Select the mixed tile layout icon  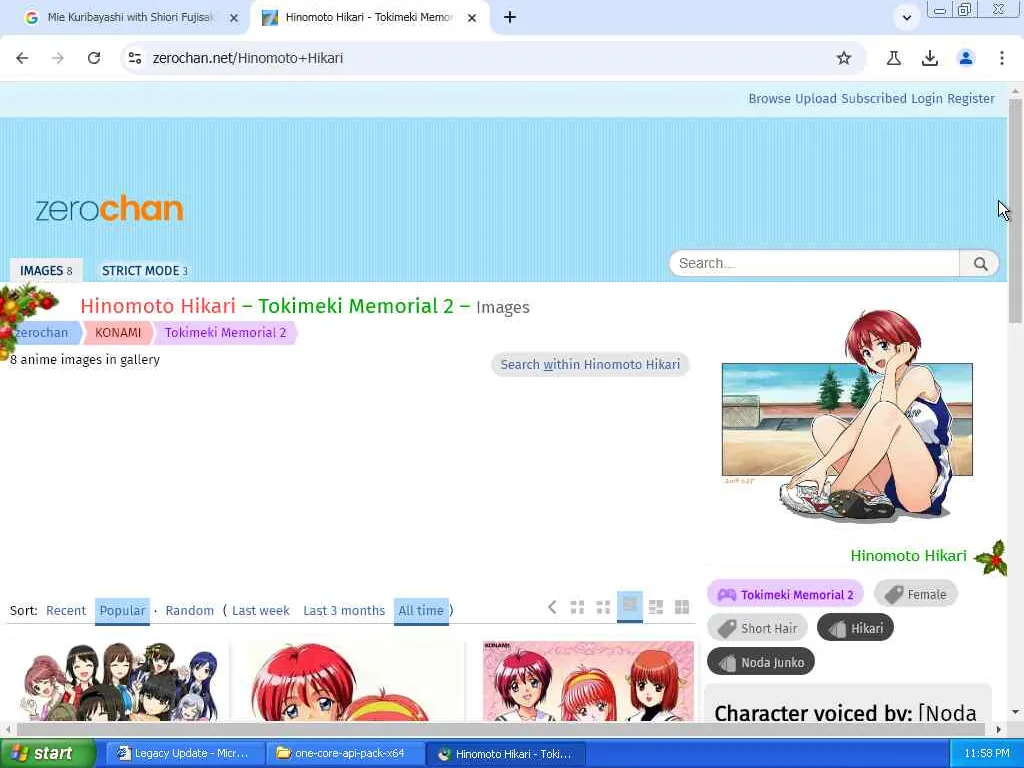tap(656, 607)
